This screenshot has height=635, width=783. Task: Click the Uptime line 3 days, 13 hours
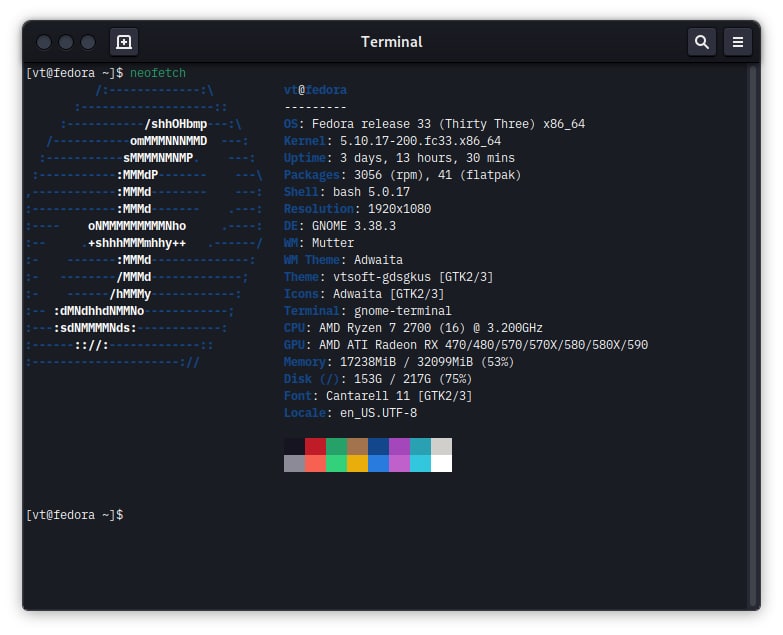[399, 158]
